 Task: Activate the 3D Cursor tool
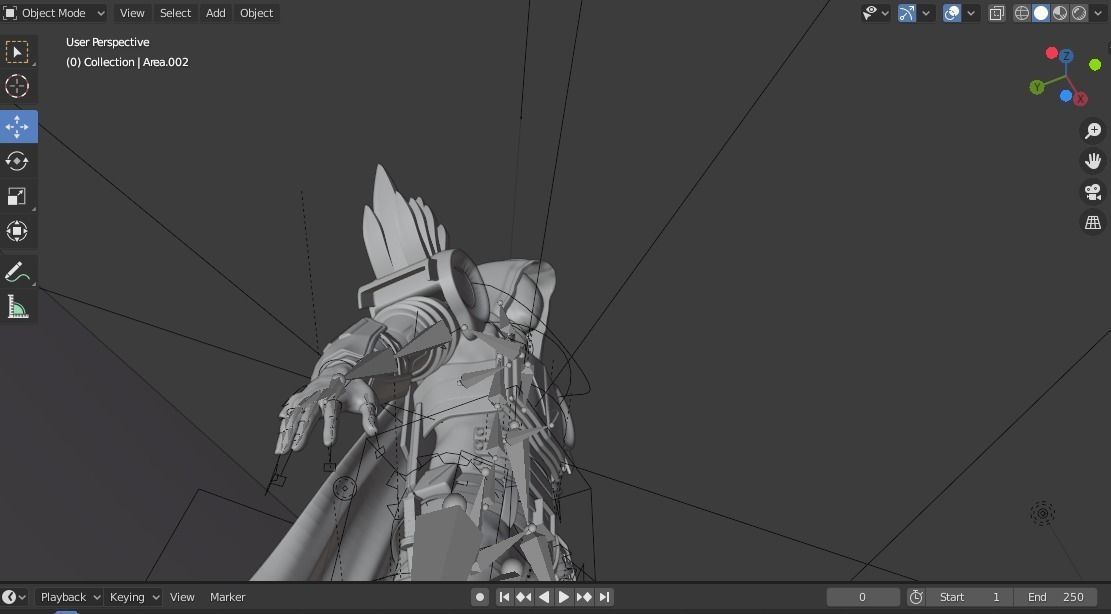pos(18,86)
